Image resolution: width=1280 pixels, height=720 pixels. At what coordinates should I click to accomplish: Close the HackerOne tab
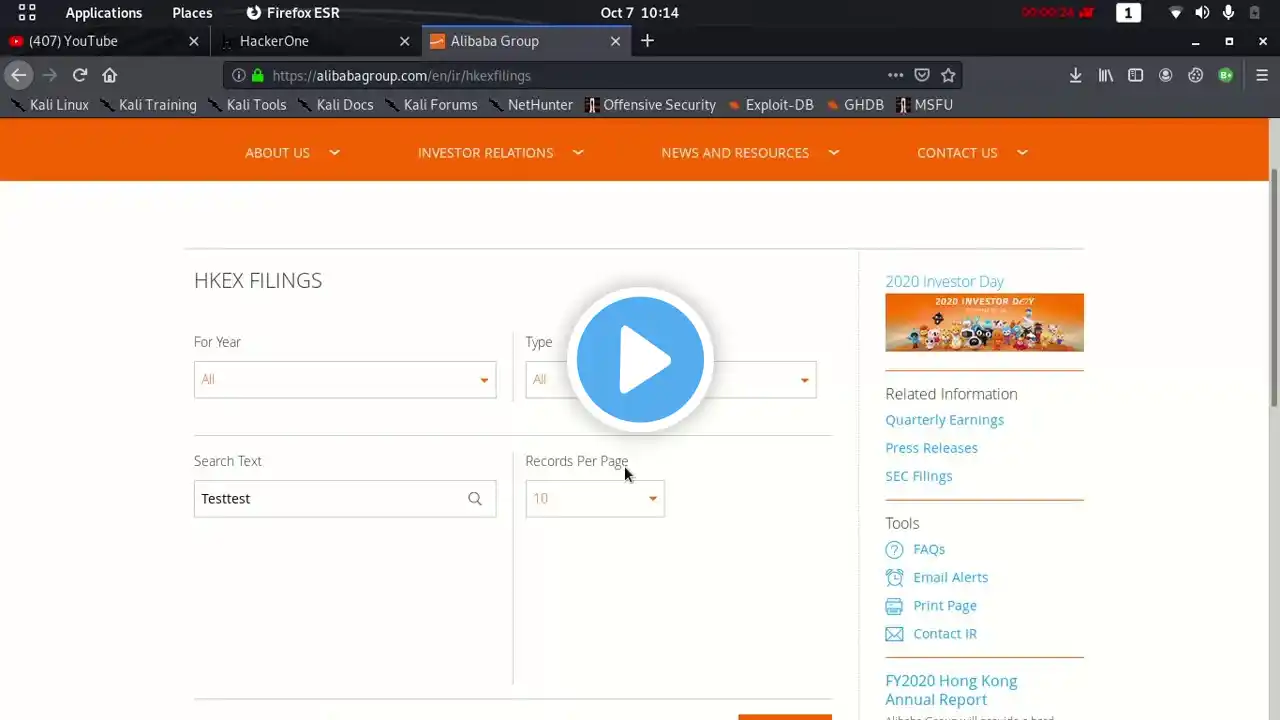[x=405, y=41]
